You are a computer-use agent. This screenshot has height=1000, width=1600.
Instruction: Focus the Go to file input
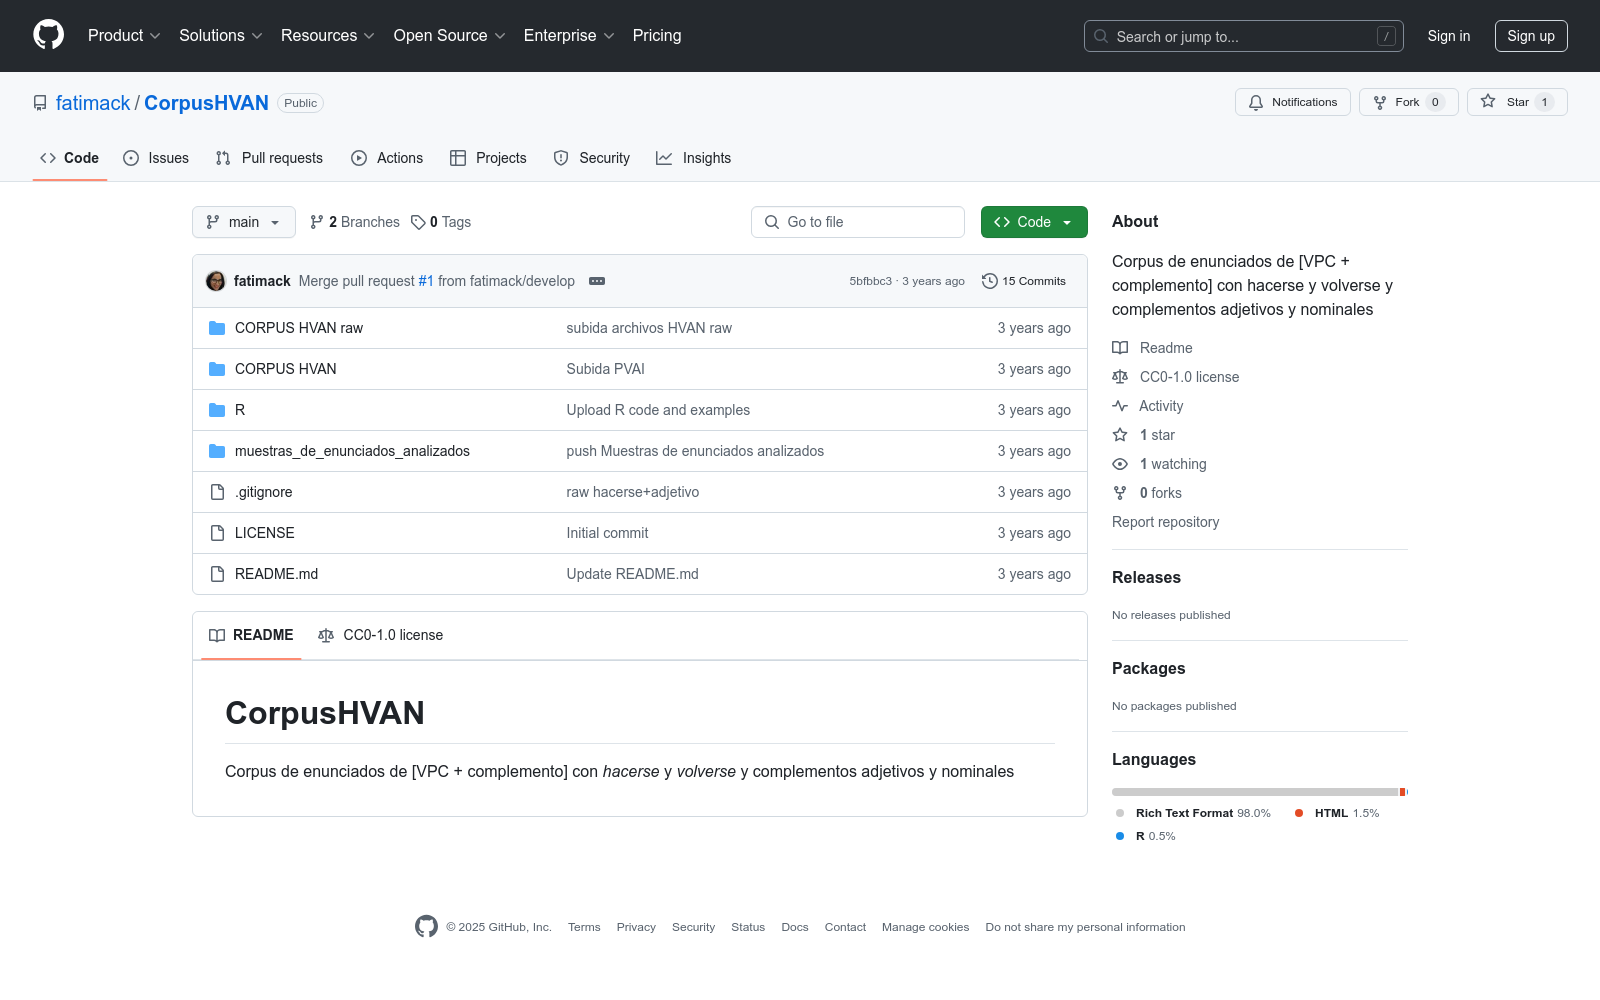coord(858,222)
